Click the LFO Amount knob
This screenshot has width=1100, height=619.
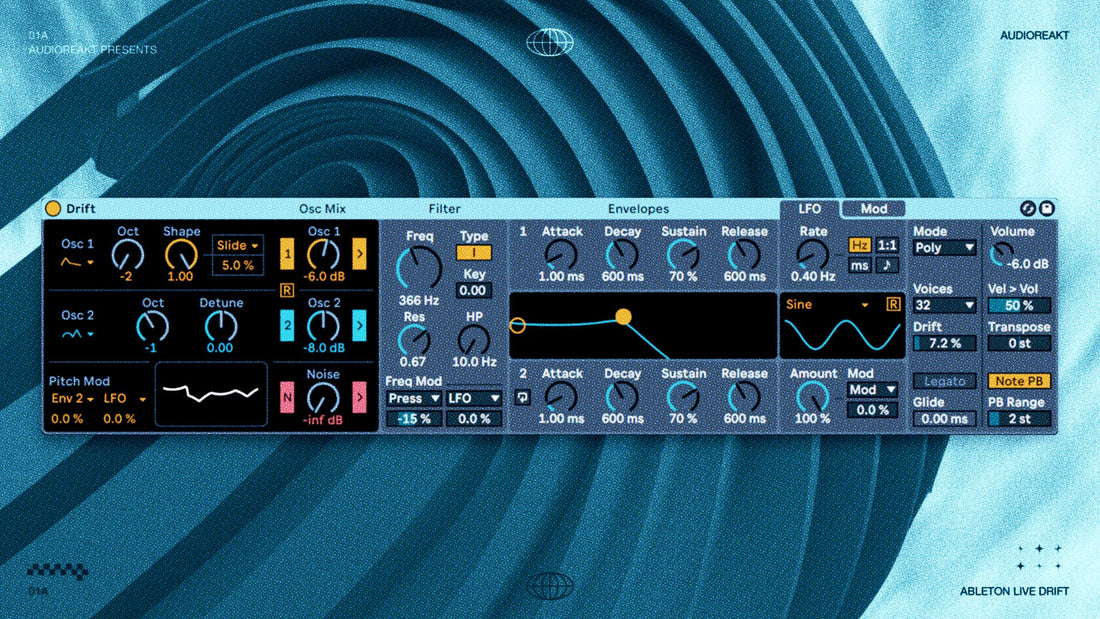coord(812,398)
